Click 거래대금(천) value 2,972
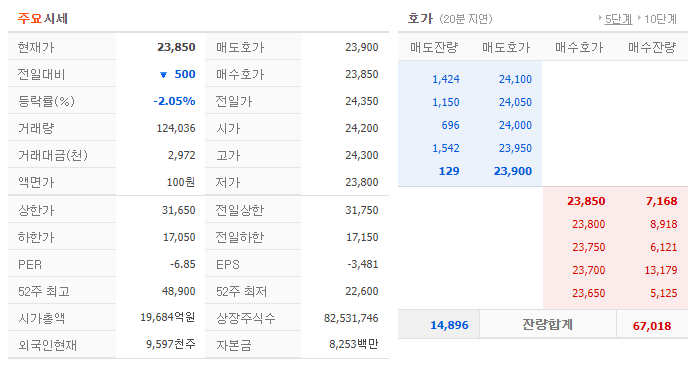The height and width of the screenshot is (367, 698). tap(182, 155)
